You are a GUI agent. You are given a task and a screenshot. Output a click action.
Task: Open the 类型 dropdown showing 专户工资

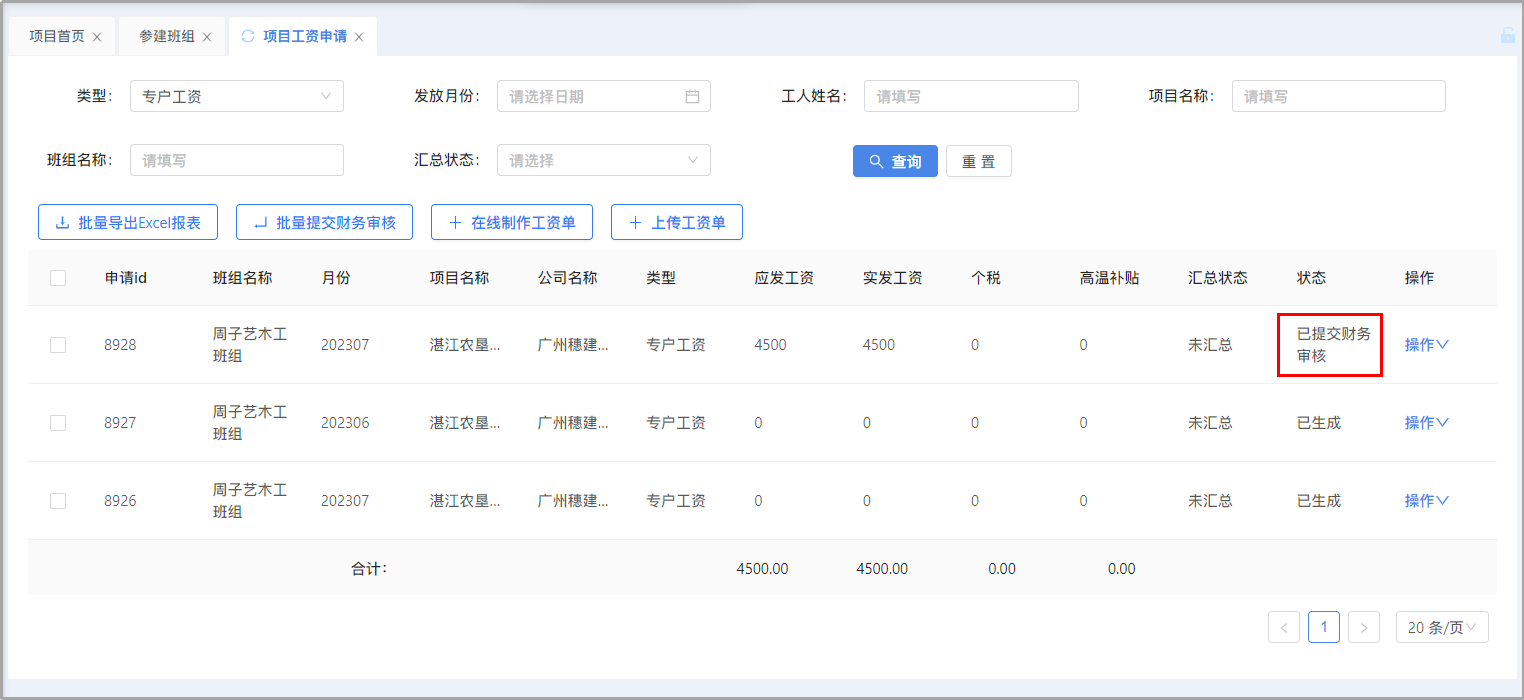(x=237, y=97)
